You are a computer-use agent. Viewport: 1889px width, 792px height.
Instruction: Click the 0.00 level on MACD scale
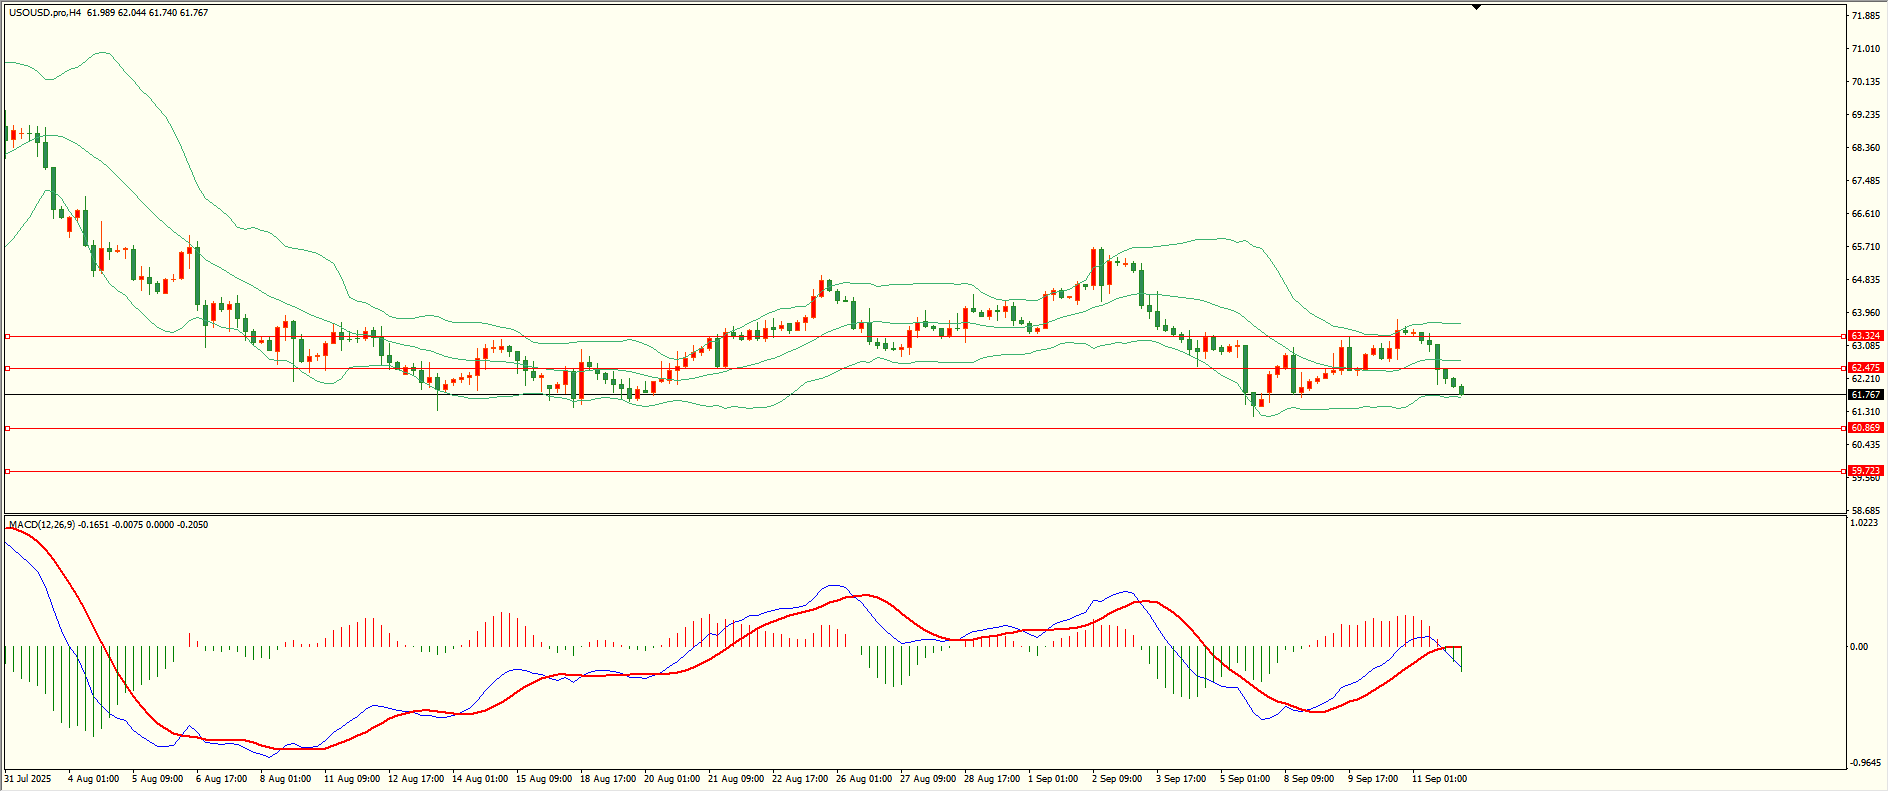(x=1859, y=647)
